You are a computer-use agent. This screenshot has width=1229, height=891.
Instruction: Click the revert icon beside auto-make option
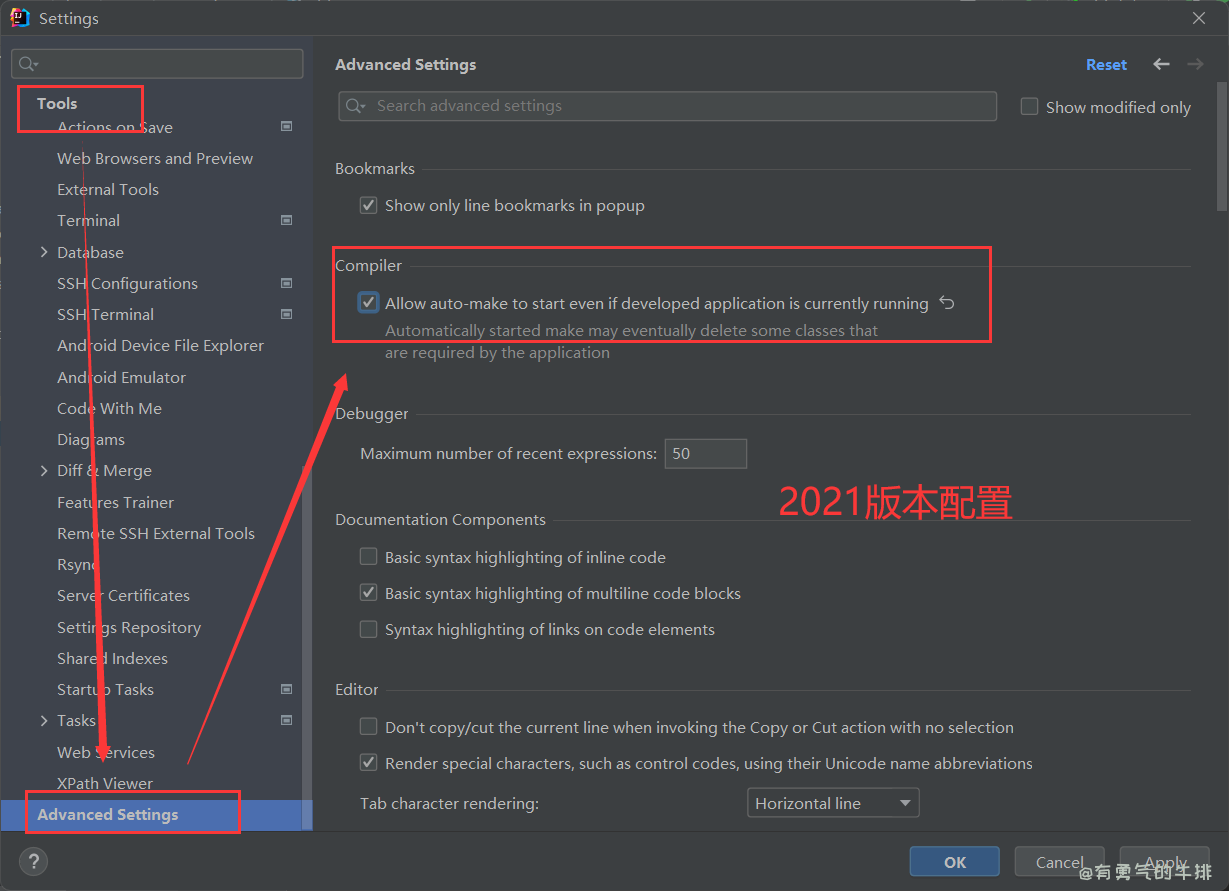[946, 303]
